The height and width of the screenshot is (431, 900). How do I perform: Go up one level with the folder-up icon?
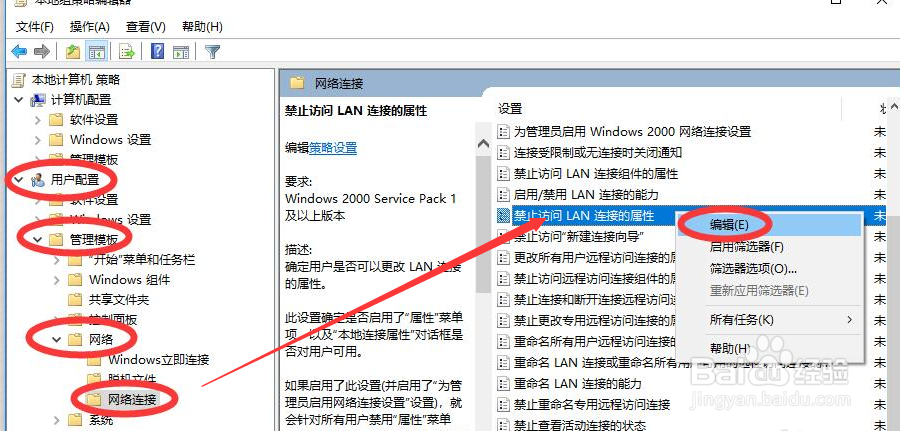click(73, 52)
